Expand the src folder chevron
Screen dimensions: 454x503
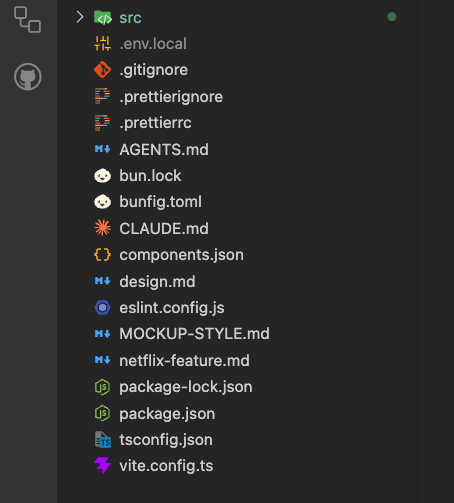click(x=79, y=17)
